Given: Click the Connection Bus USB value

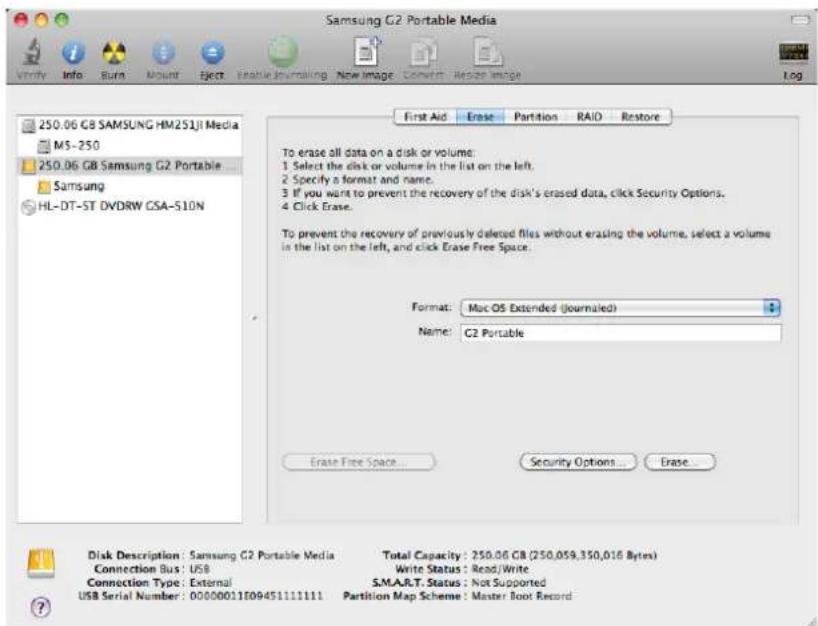Looking at the screenshot, I should (x=199, y=569).
